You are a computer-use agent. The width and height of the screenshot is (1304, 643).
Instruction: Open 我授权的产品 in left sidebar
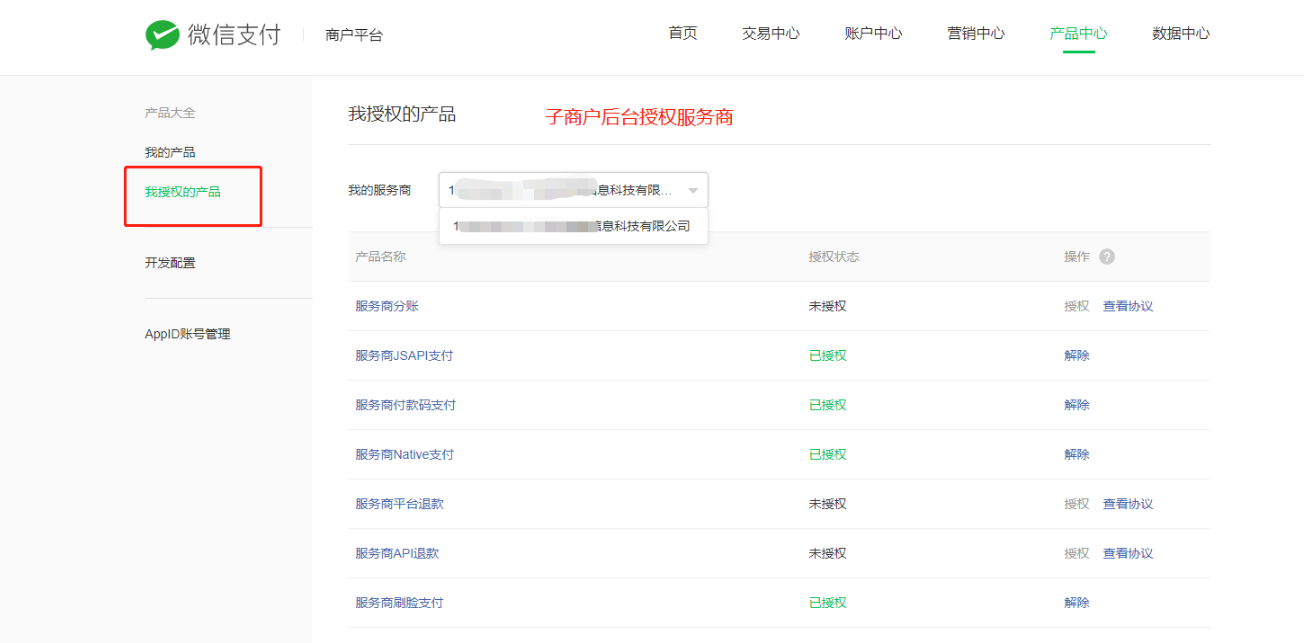182,192
